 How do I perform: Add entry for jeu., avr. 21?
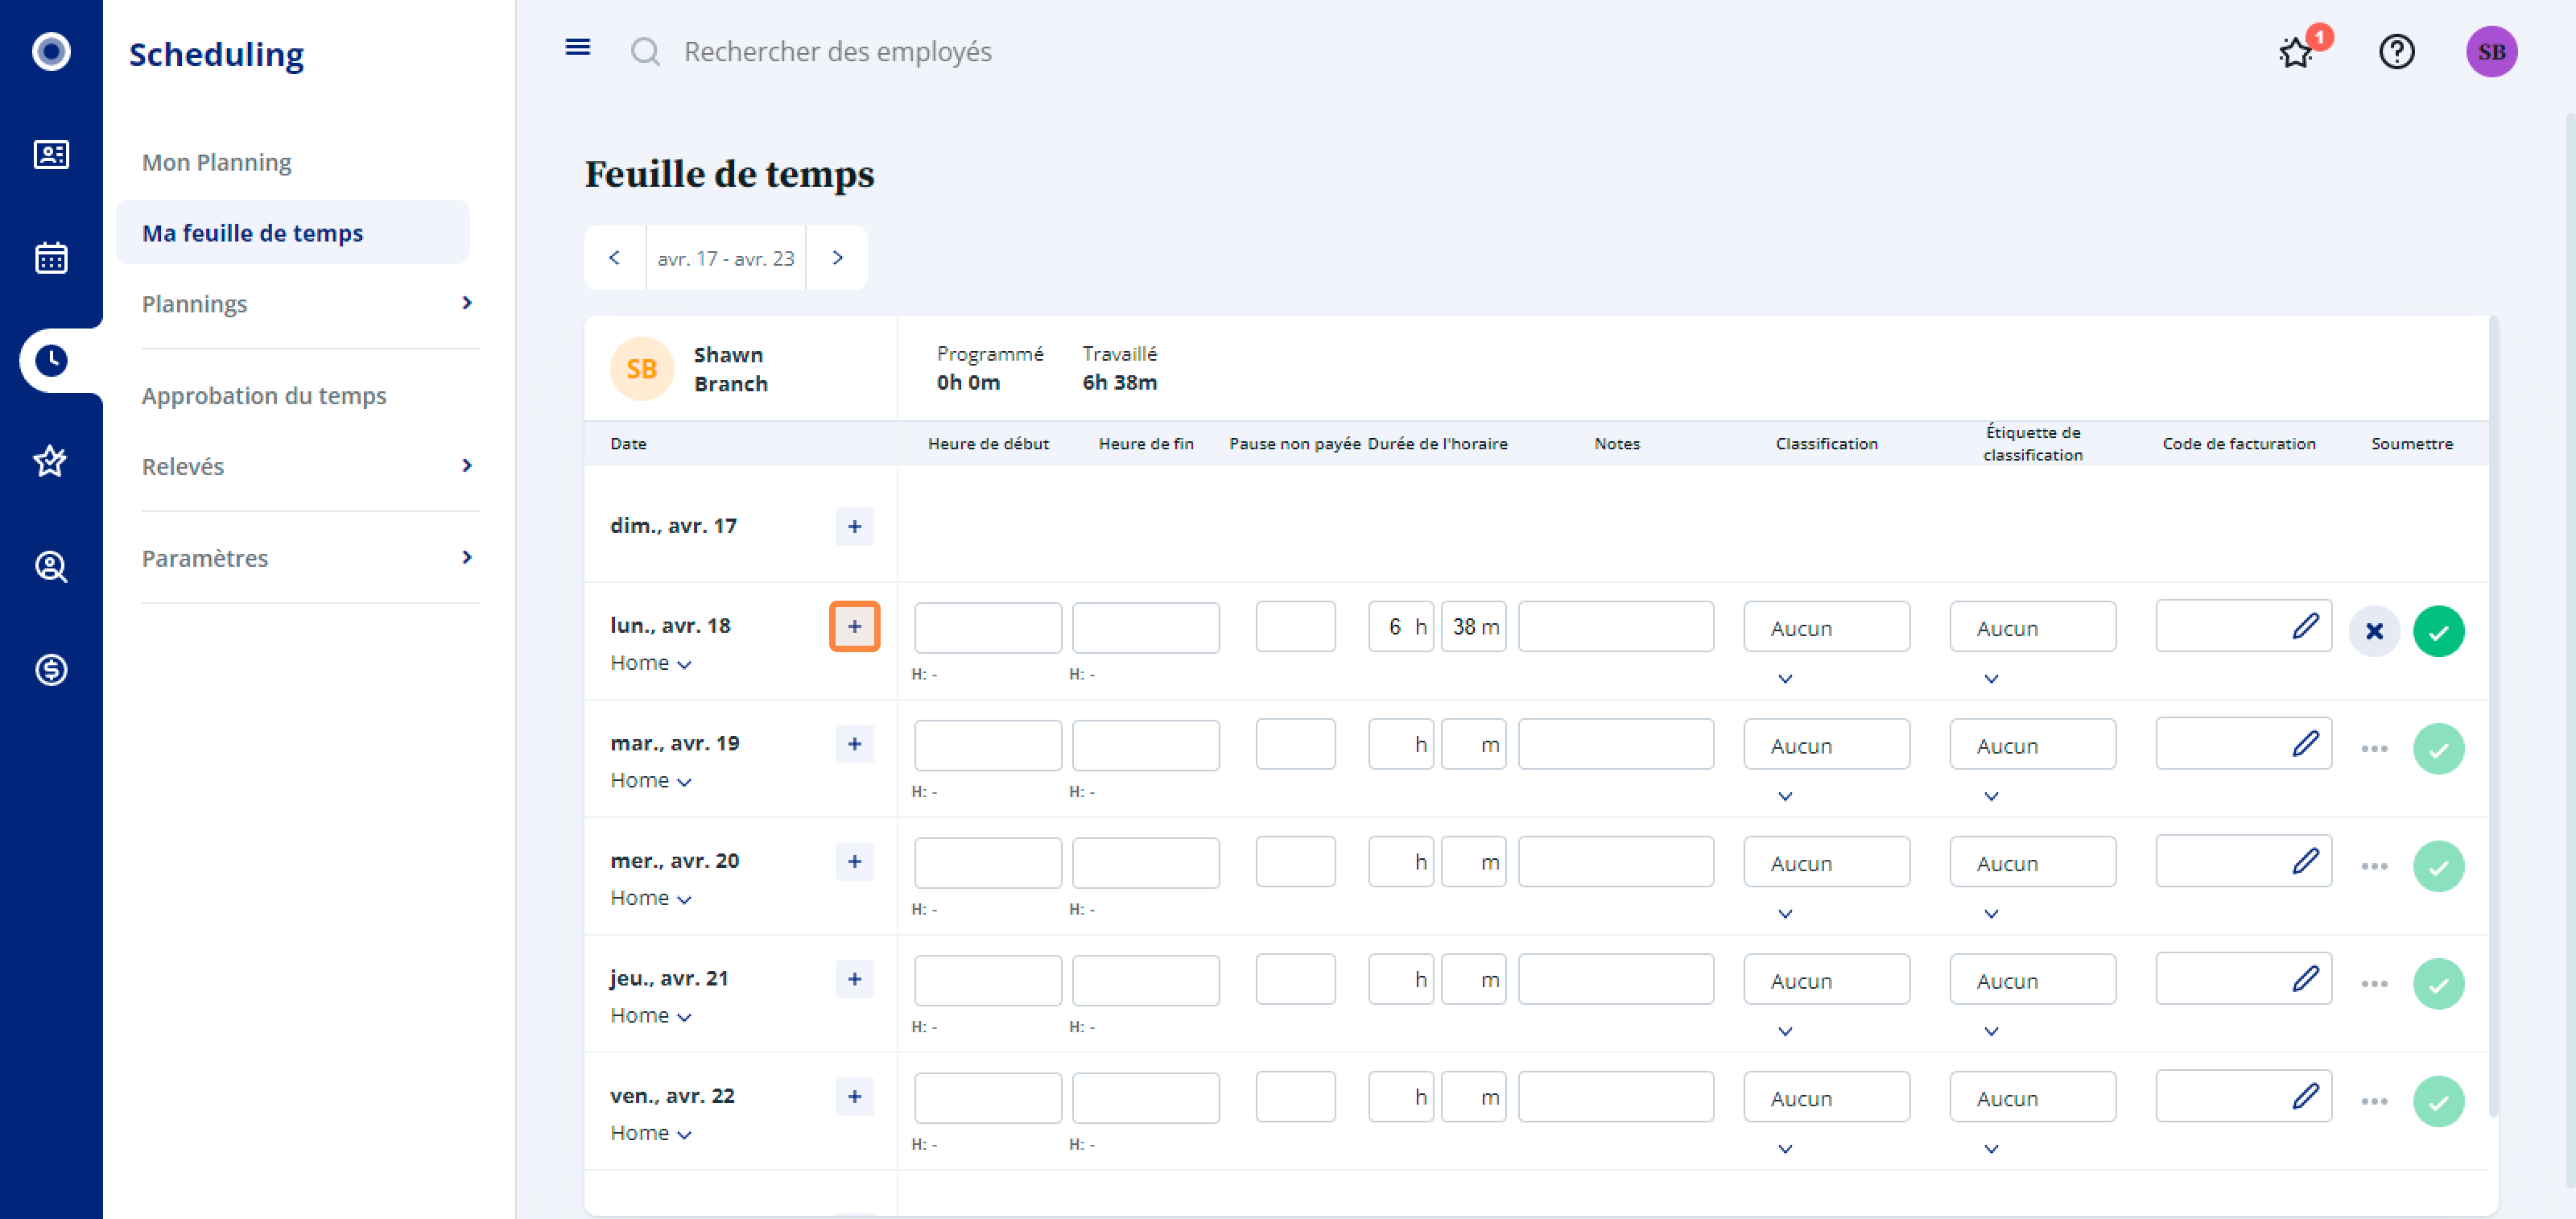coord(854,979)
